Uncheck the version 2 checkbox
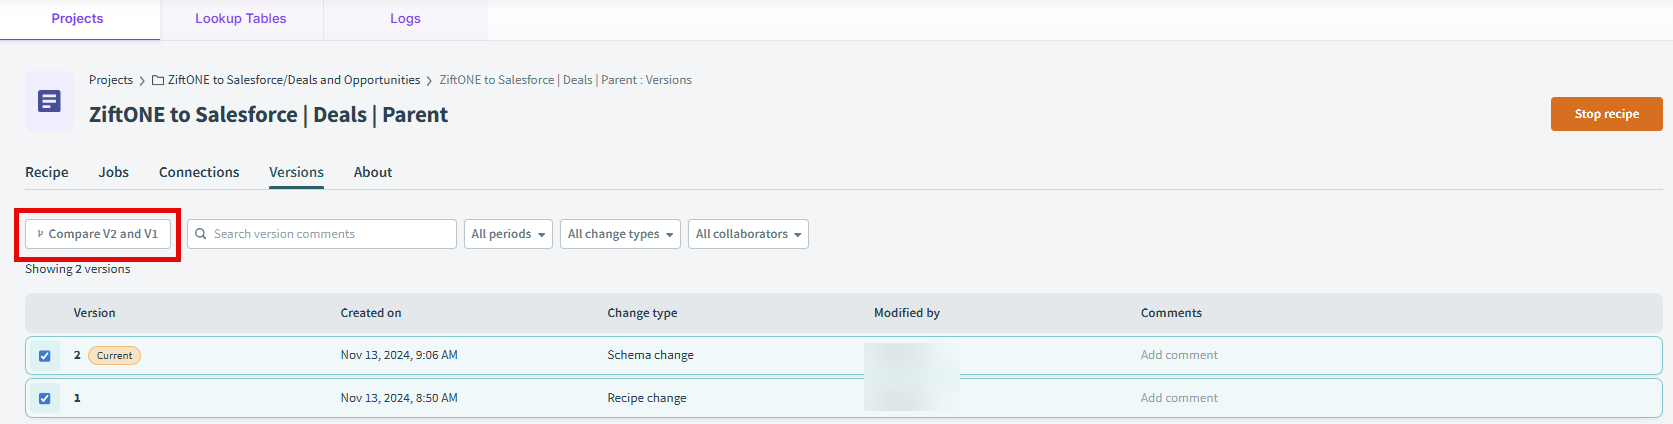 [44, 356]
